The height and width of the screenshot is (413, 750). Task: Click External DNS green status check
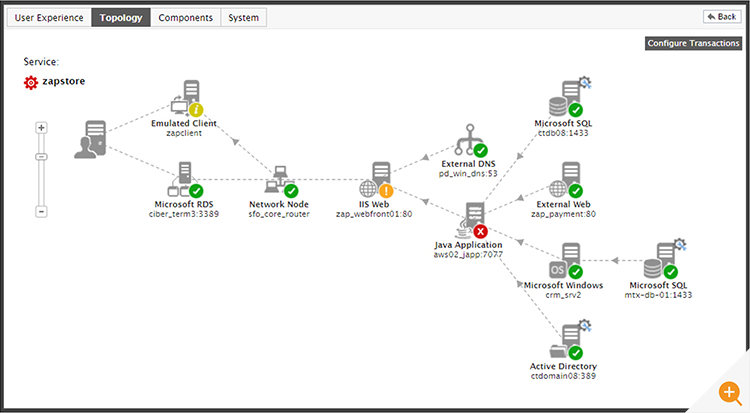(x=480, y=150)
